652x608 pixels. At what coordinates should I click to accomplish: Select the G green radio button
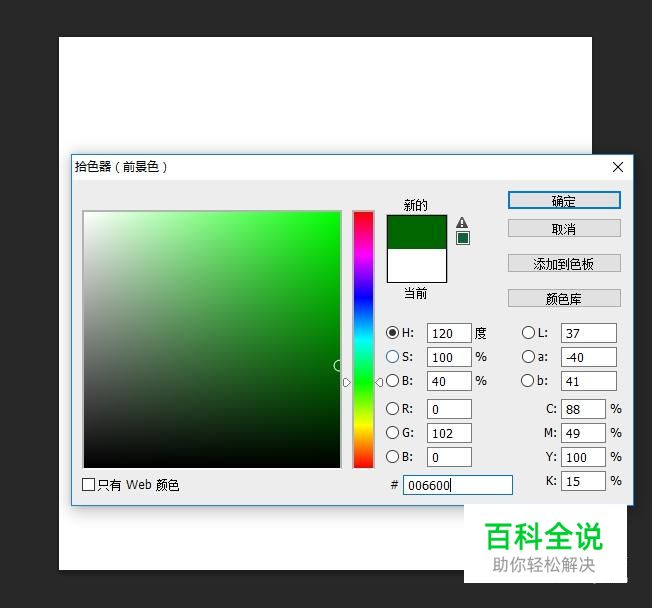pos(392,433)
